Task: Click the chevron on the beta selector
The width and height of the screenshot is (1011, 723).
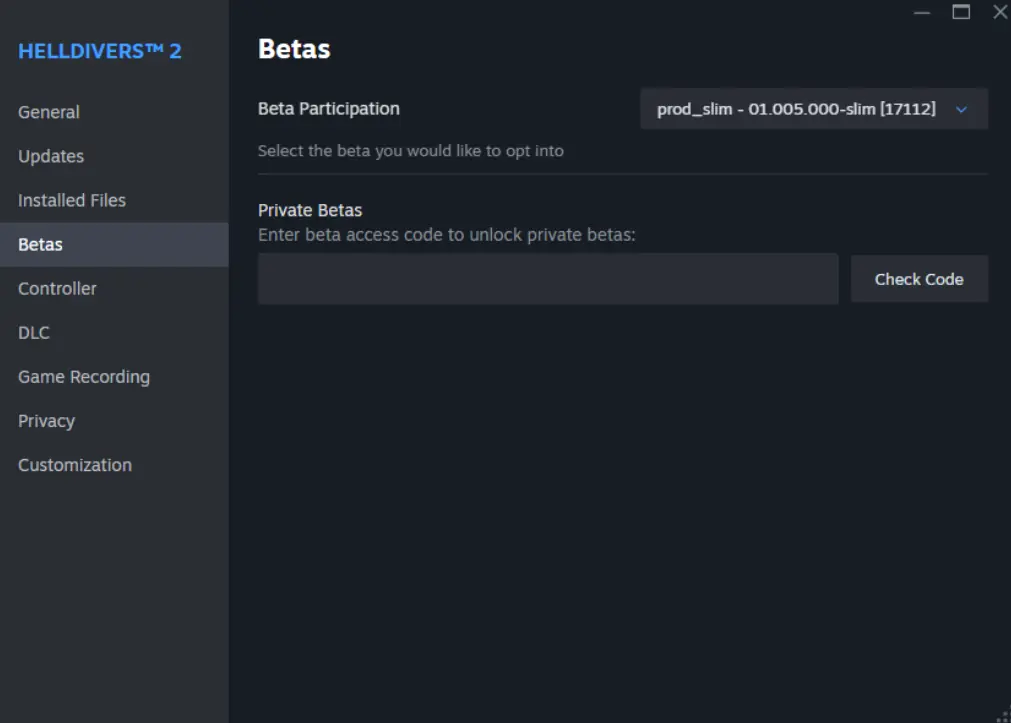Action: coord(962,109)
